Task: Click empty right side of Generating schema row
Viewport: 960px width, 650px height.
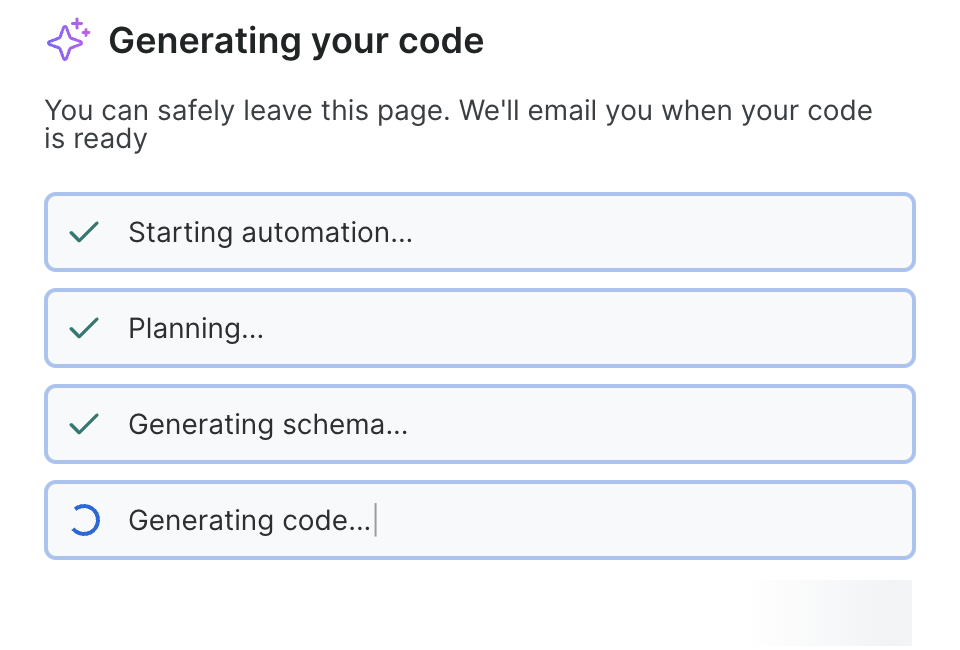Action: click(x=700, y=424)
